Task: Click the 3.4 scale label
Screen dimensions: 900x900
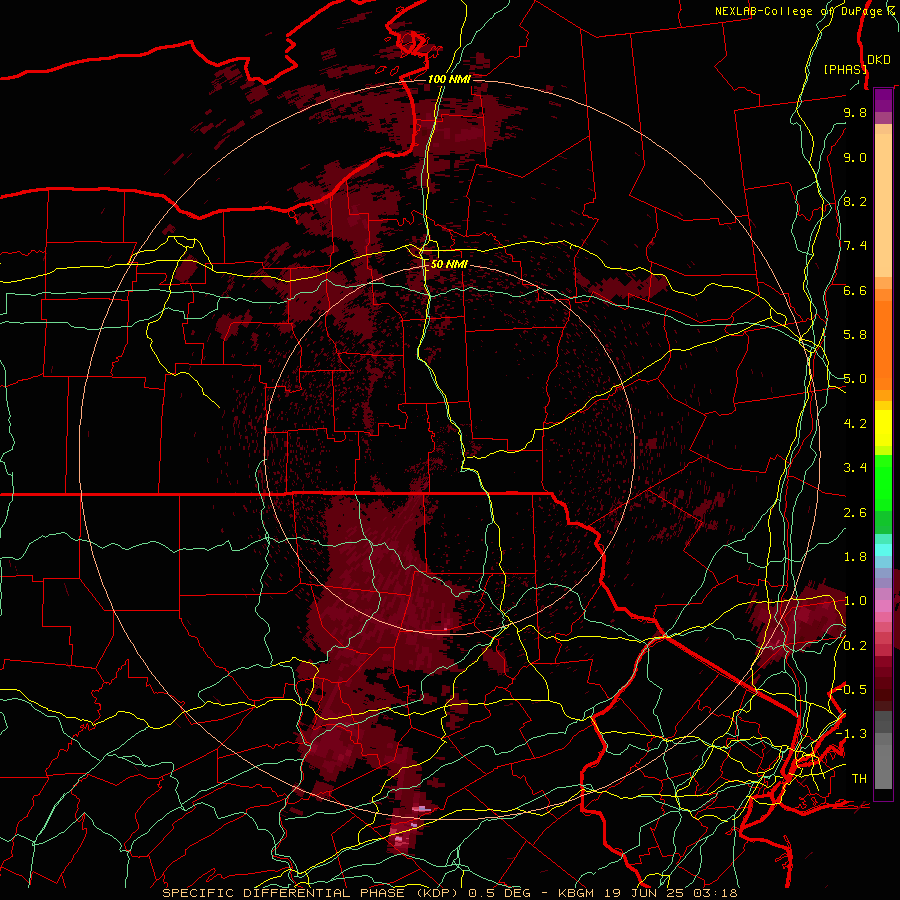Action: (x=855, y=468)
